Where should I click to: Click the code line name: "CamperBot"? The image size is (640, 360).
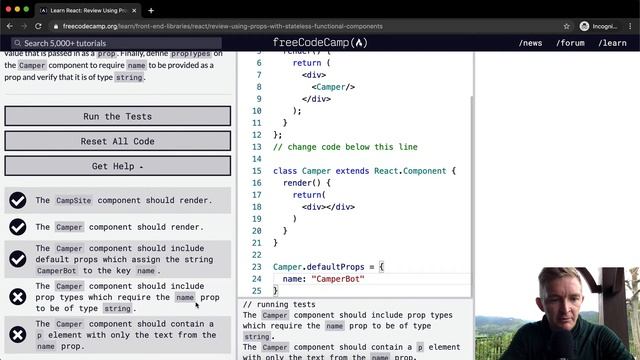coord(323,279)
